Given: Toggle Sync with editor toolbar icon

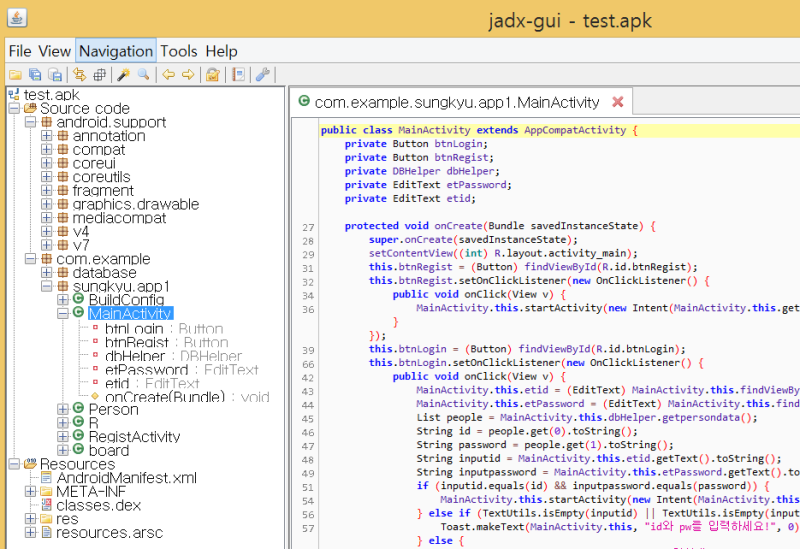Looking at the screenshot, I should (x=80, y=75).
